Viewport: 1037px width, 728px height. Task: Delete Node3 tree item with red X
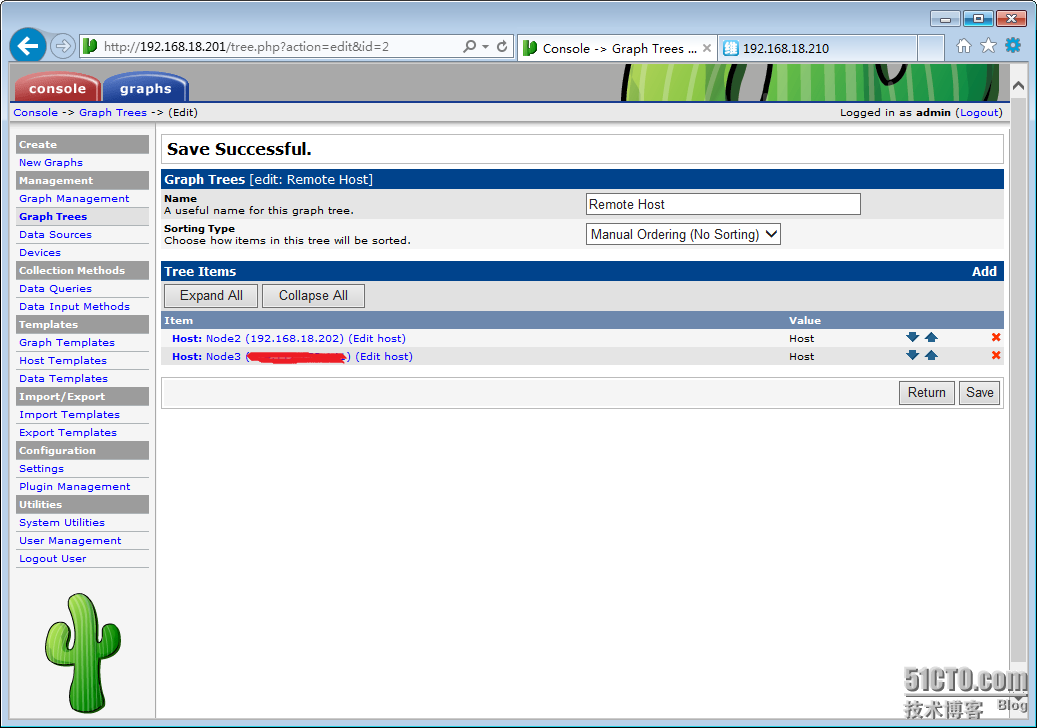coord(996,355)
